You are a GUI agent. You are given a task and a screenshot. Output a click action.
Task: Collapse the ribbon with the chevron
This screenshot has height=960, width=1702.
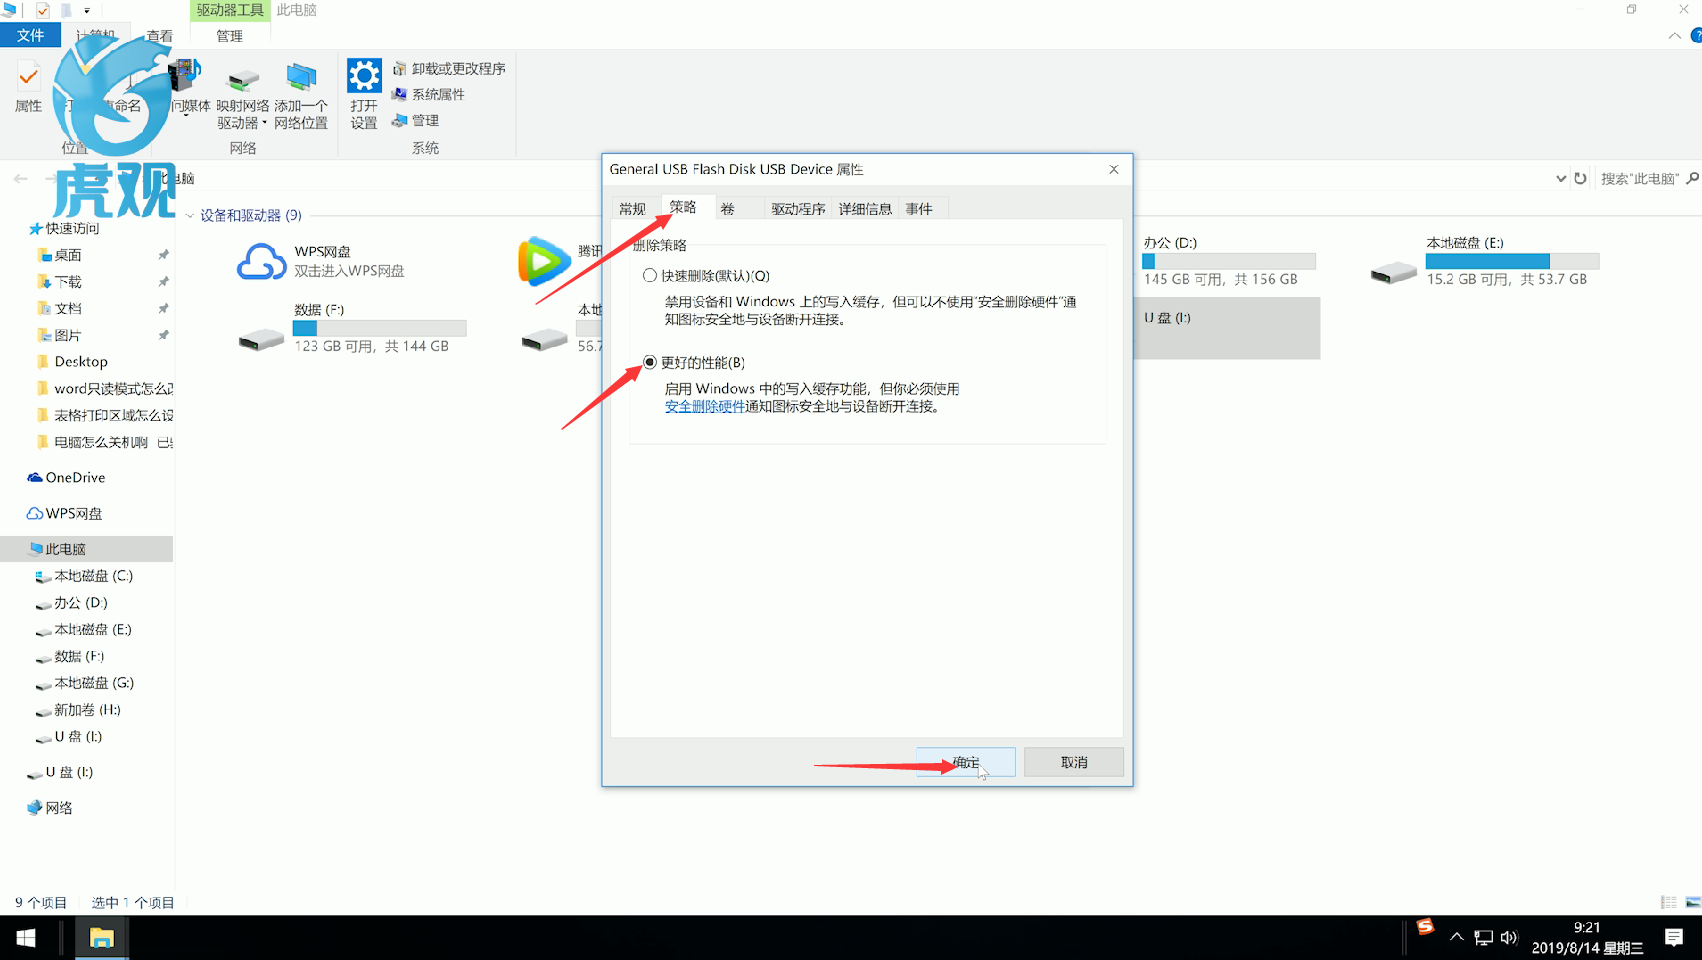pos(1674,35)
